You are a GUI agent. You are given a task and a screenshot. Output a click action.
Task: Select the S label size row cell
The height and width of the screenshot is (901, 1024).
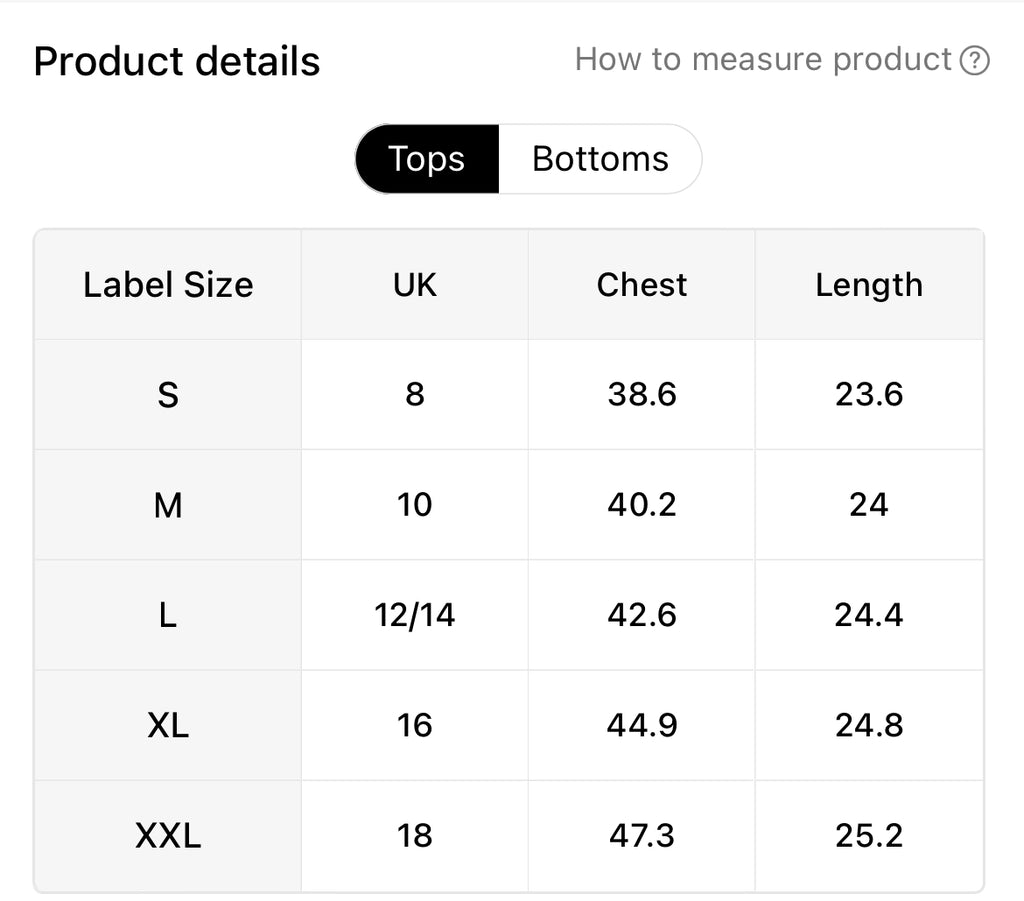[x=168, y=395]
